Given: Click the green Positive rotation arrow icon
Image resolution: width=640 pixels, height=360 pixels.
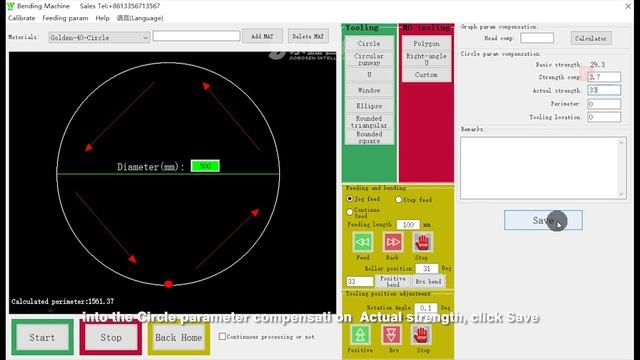Looking at the screenshot, I should 360,335.
